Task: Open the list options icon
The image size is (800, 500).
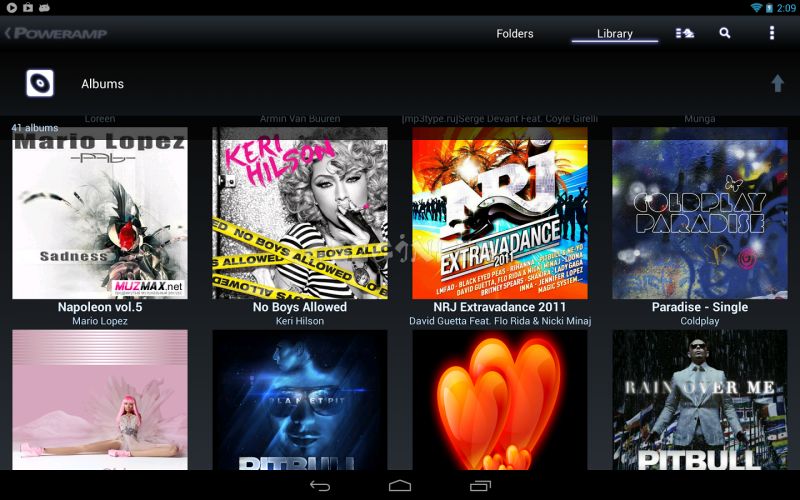Action: (685, 33)
